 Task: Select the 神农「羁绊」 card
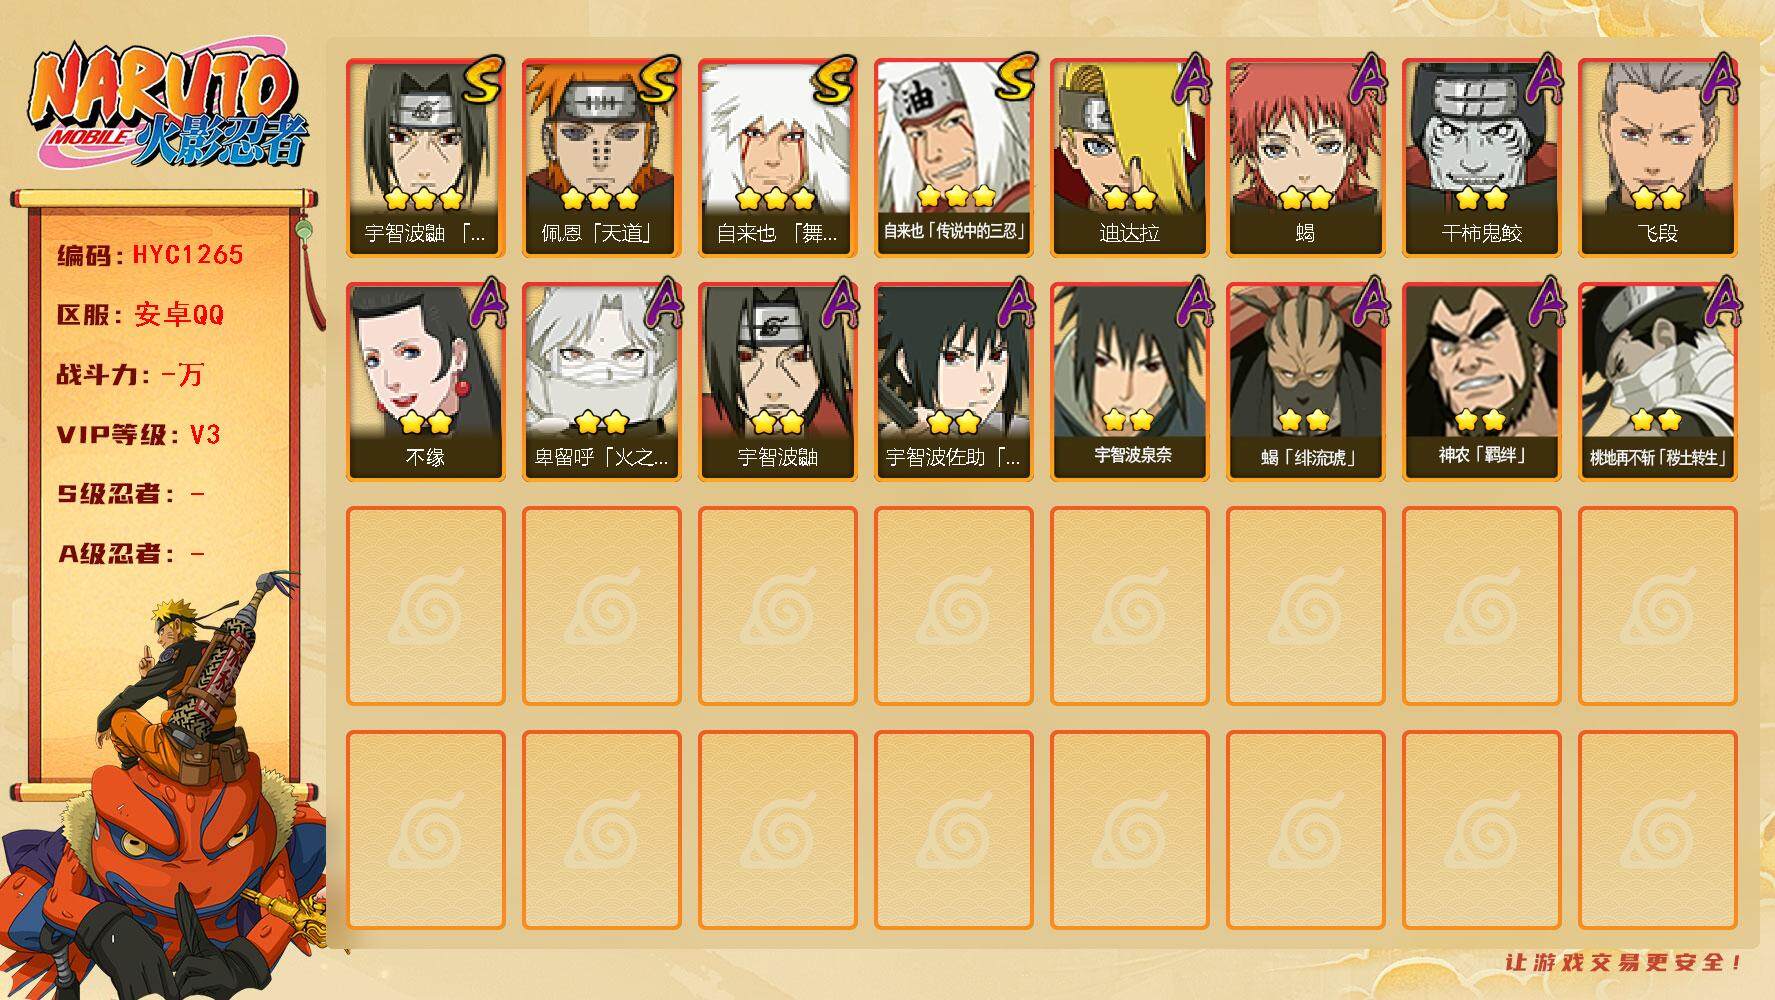[1481, 382]
